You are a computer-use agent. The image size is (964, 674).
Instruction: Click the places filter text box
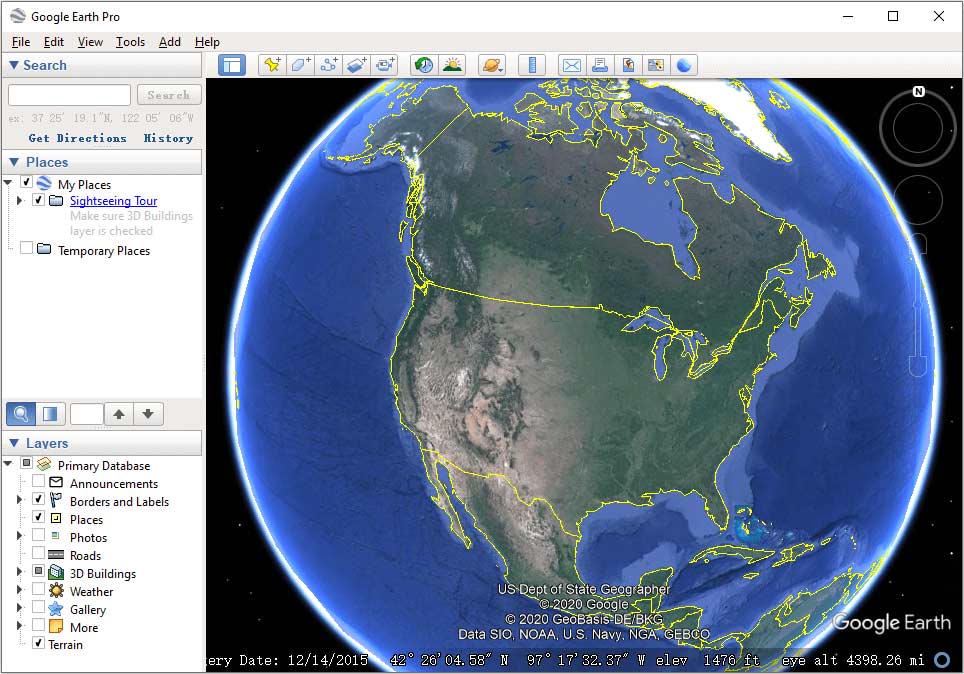pyautogui.click(x=87, y=414)
